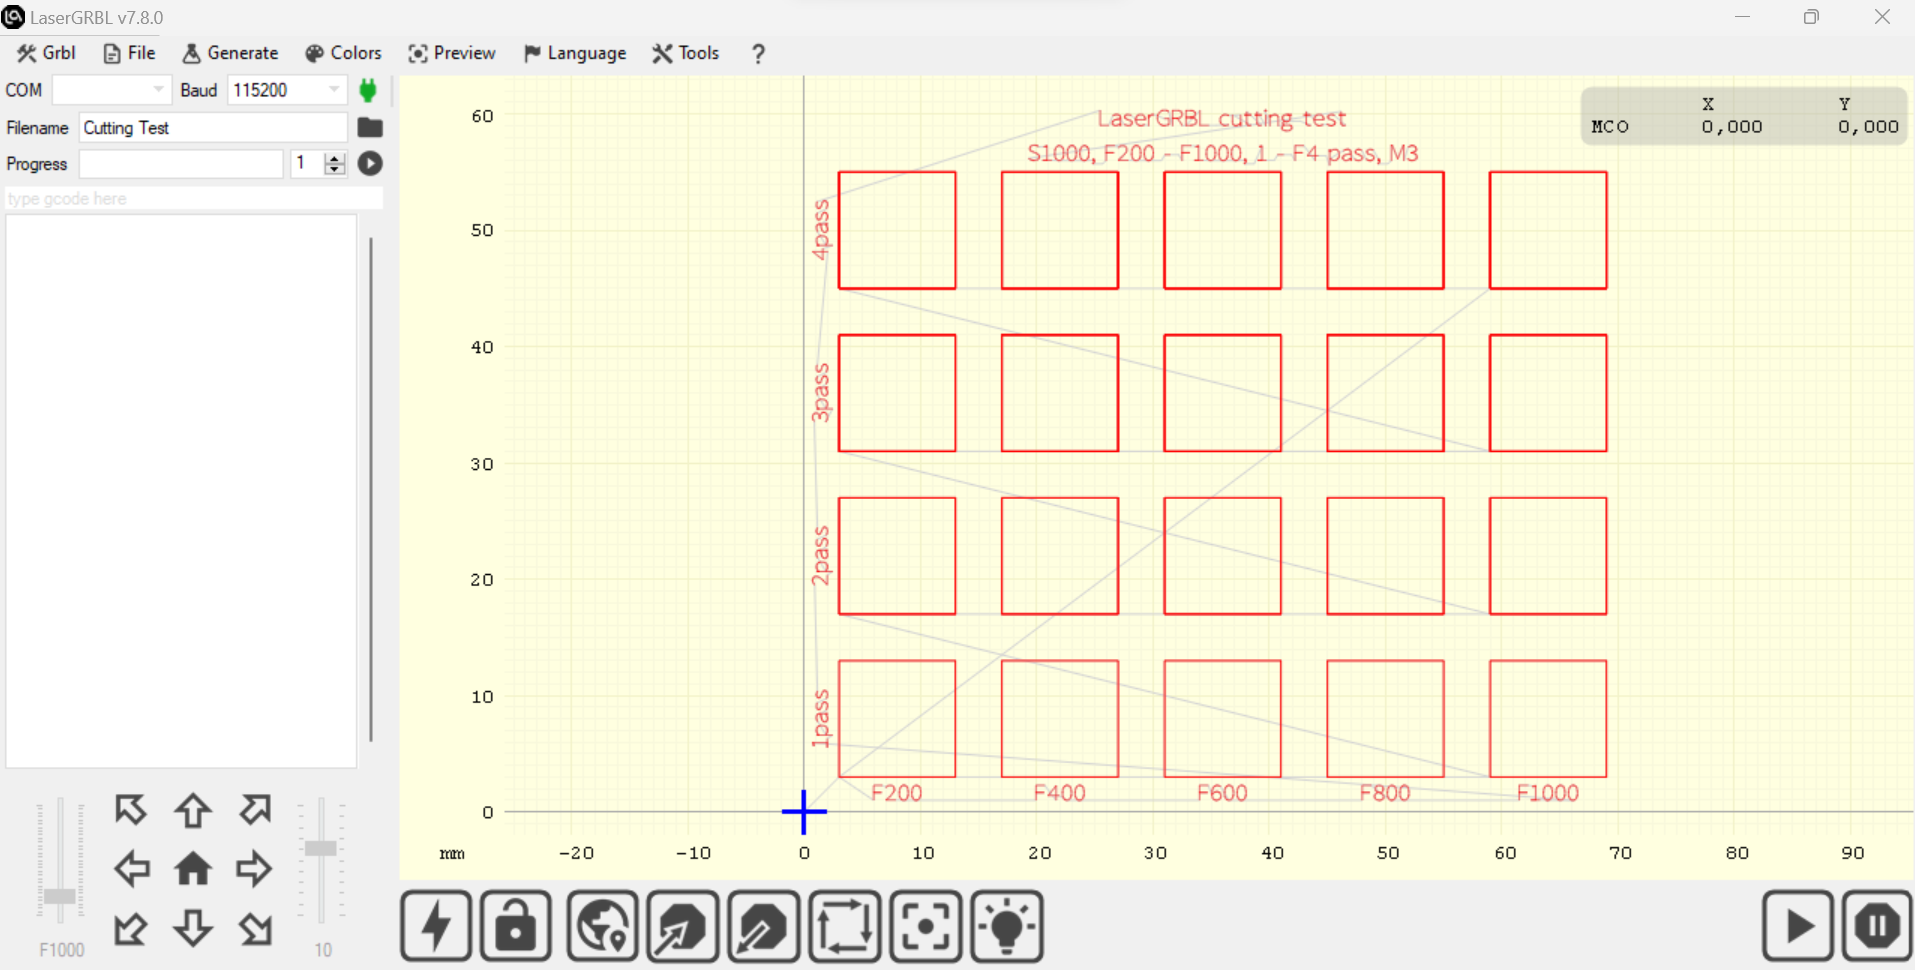The height and width of the screenshot is (970, 1915).
Task: Open the Language menu
Action: 575,53
